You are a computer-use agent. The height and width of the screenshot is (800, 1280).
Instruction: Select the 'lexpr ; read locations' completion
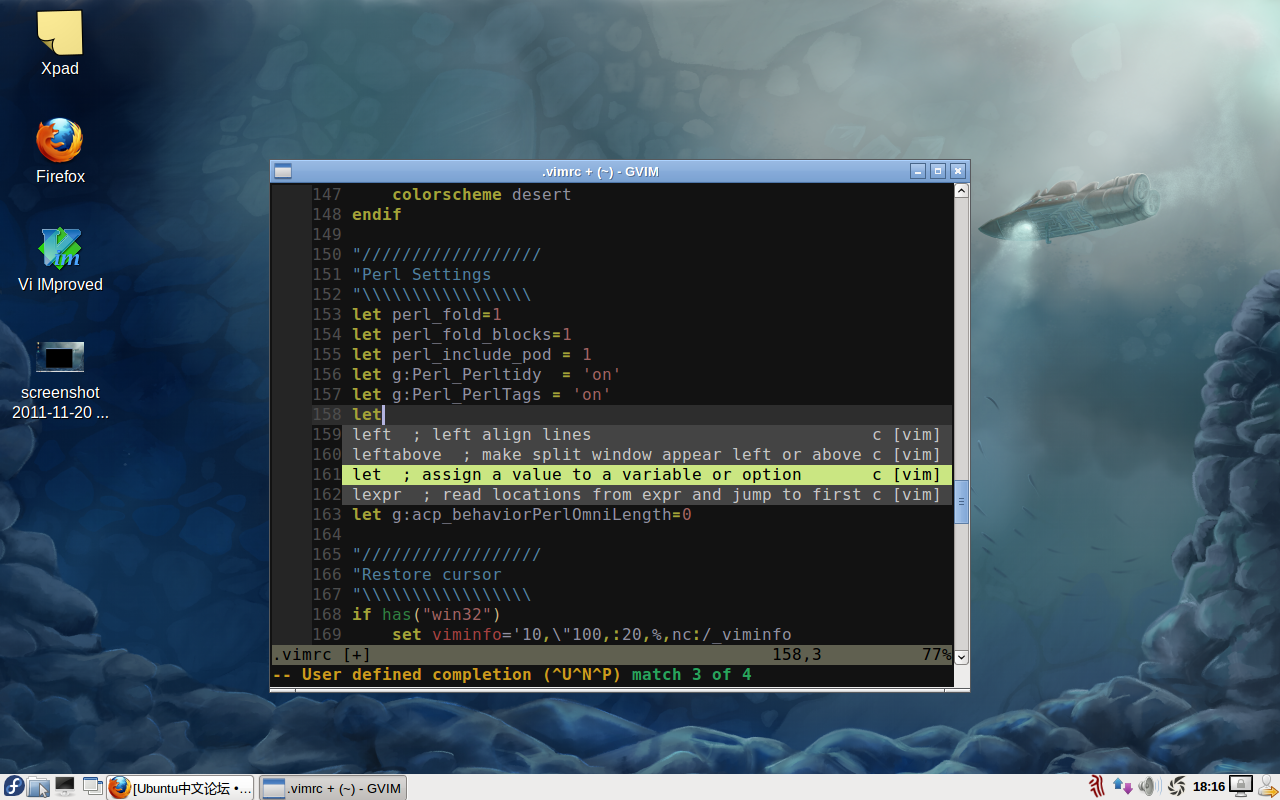(x=647, y=494)
